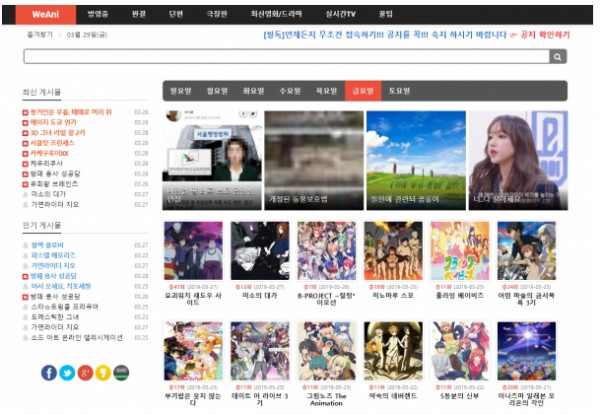
Task: Open the 극장판 menu
Action: tap(217, 15)
